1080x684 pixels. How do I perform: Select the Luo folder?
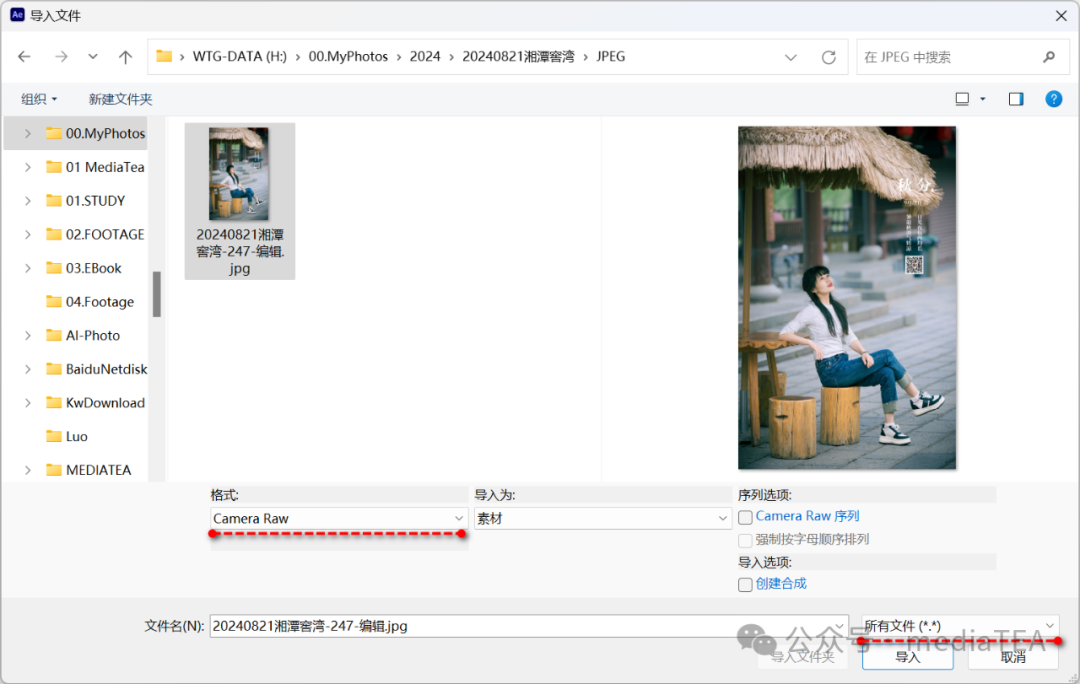pyautogui.click(x=67, y=437)
